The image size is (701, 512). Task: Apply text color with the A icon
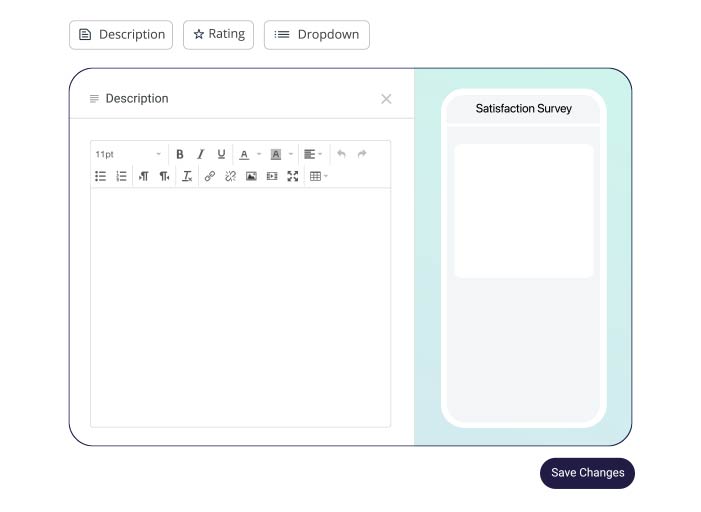click(244, 154)
